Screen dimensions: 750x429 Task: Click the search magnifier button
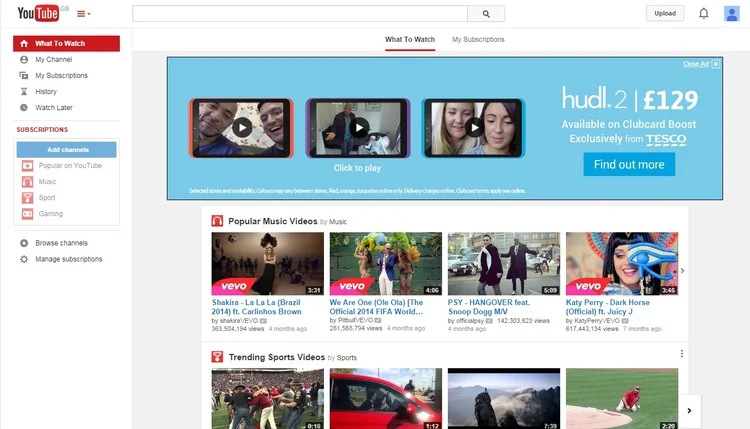[486, 14]
